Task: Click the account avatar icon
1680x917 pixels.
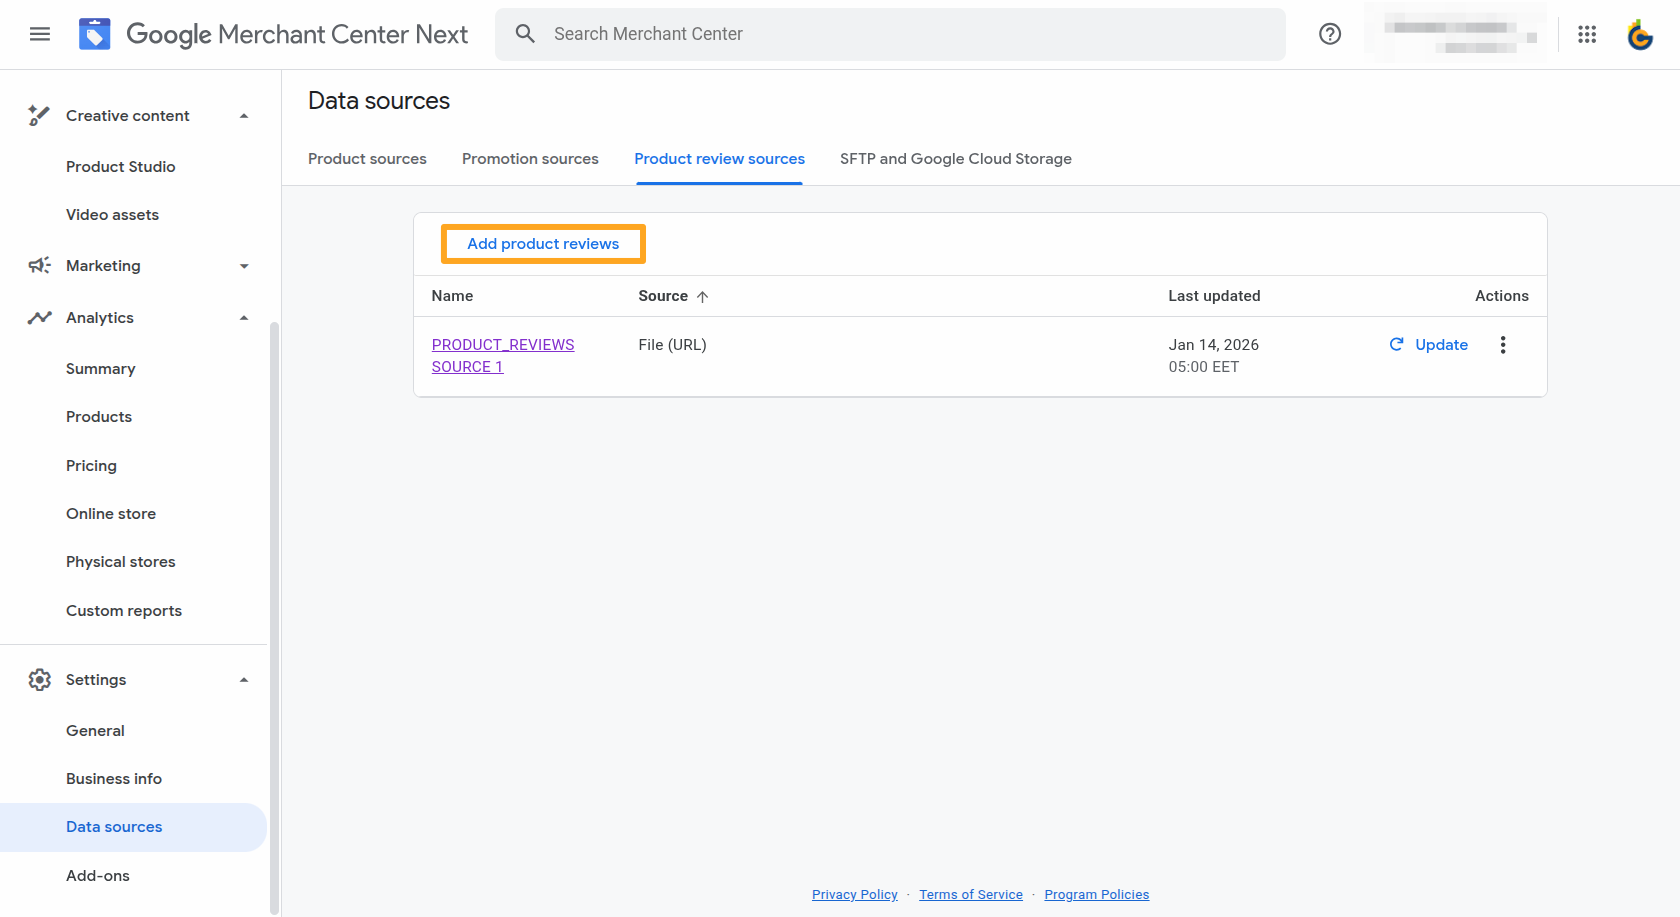Action: pos(1640,34)
